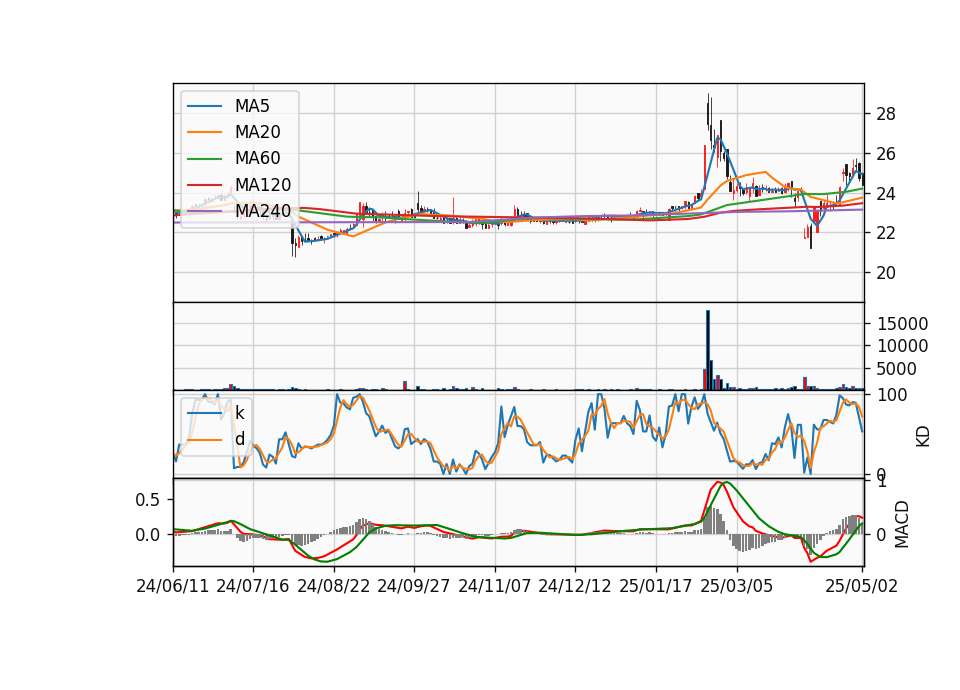Click the MA120 legend label
Image resolution: width=960 pixels, height=690 pixels.
(263, 185)
